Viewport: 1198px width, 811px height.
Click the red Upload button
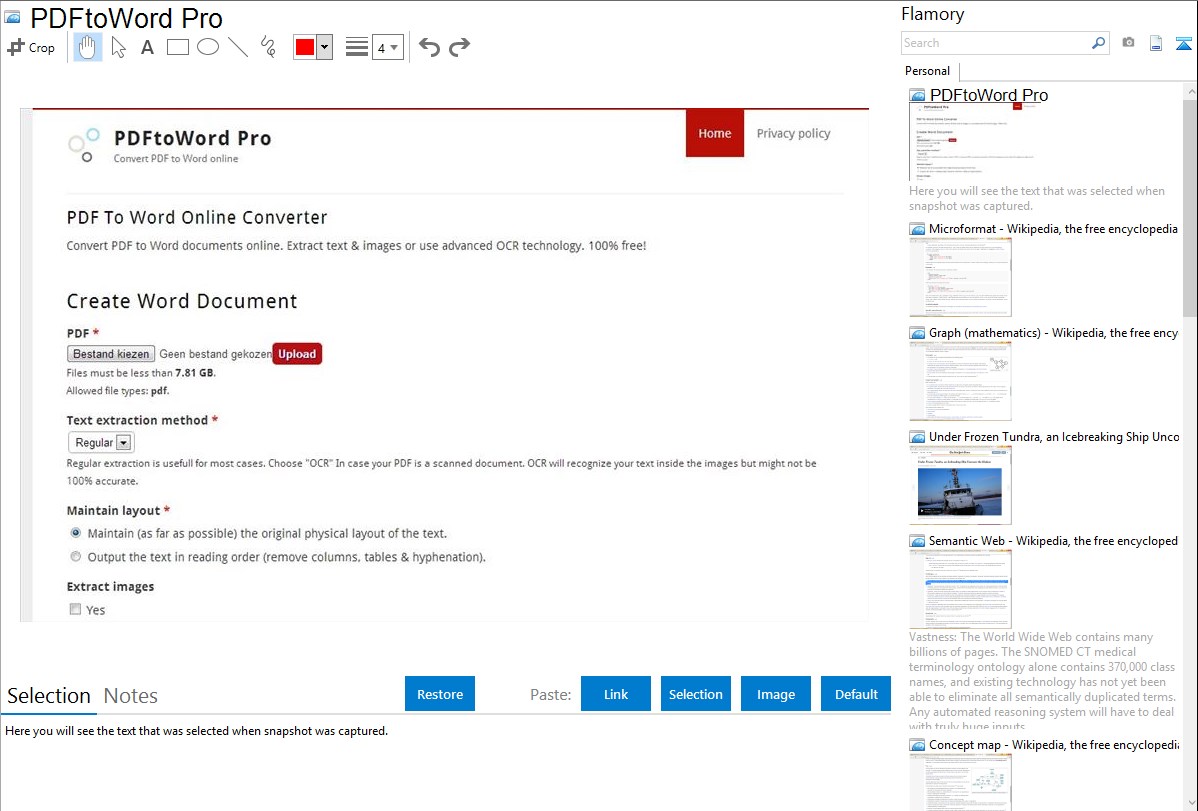coord(297,354)
